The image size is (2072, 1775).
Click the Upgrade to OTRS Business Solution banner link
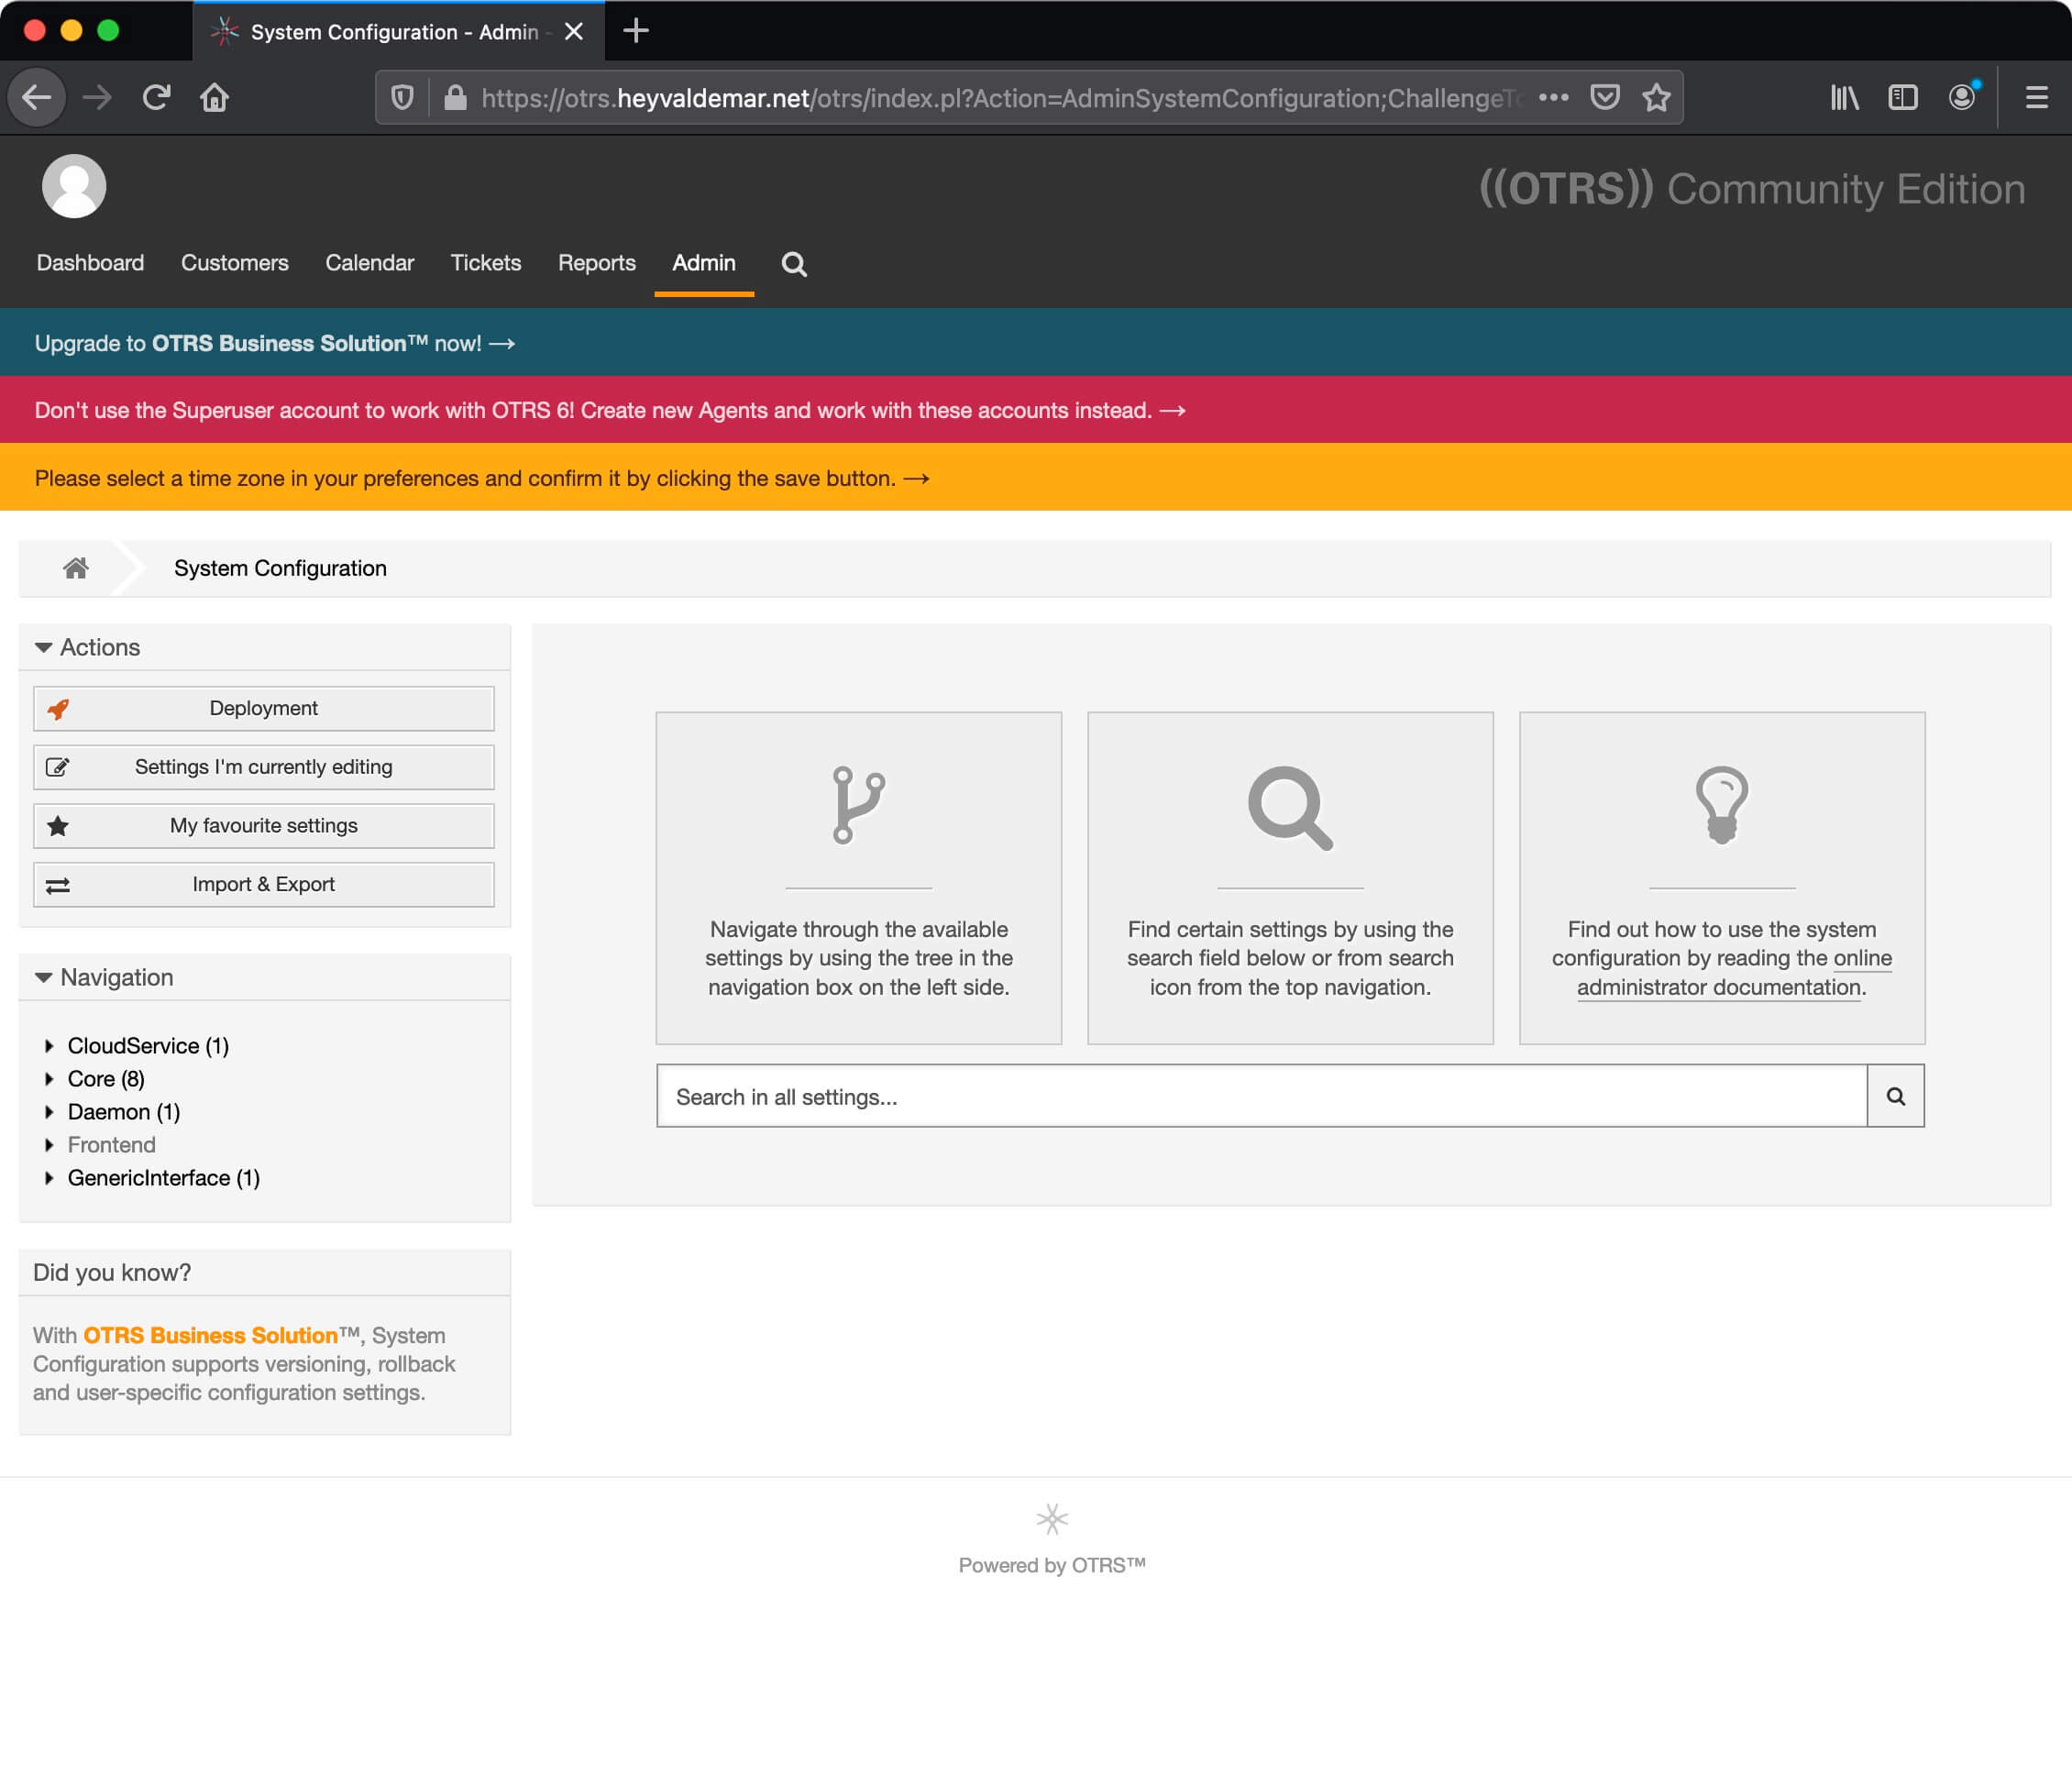tap(273, 344)
